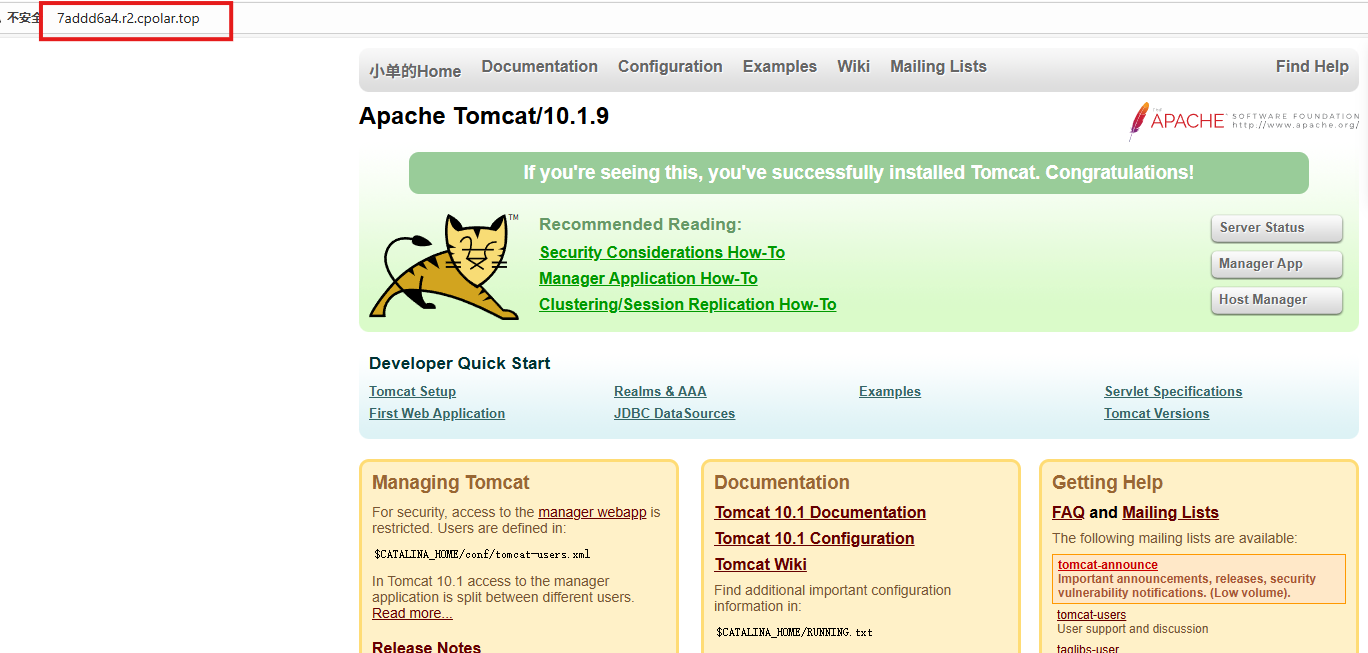Click the Manager App button

point(1276,264)
